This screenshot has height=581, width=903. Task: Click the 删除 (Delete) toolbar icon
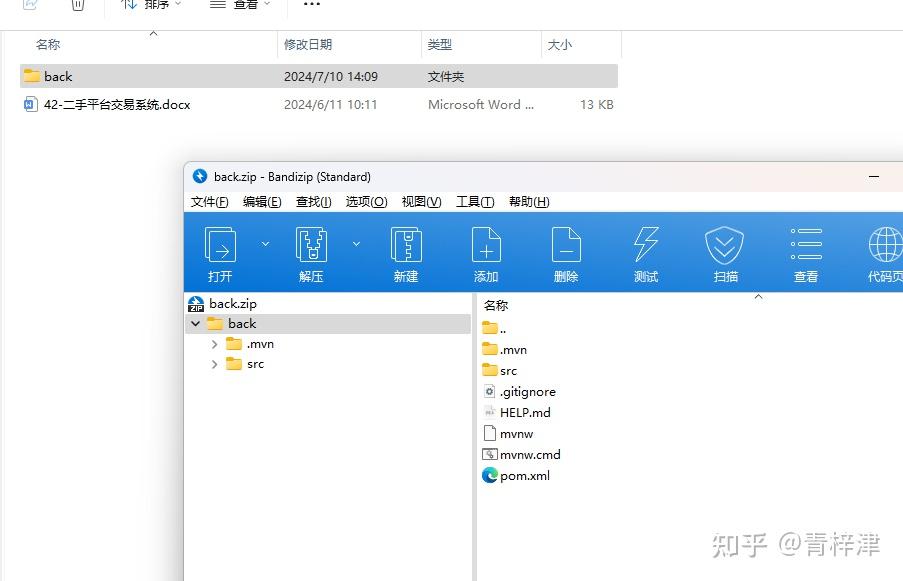point(566,245)
